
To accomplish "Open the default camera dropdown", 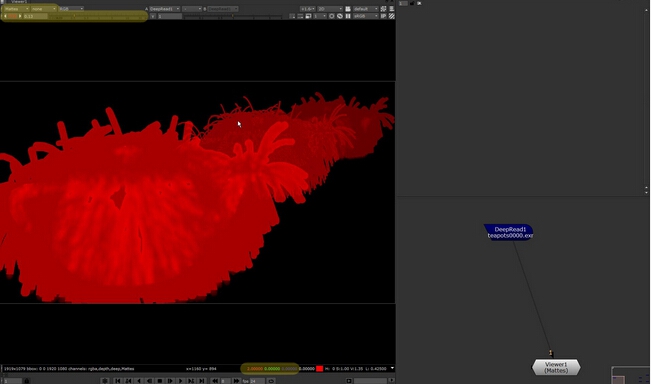I will [365, 9].
